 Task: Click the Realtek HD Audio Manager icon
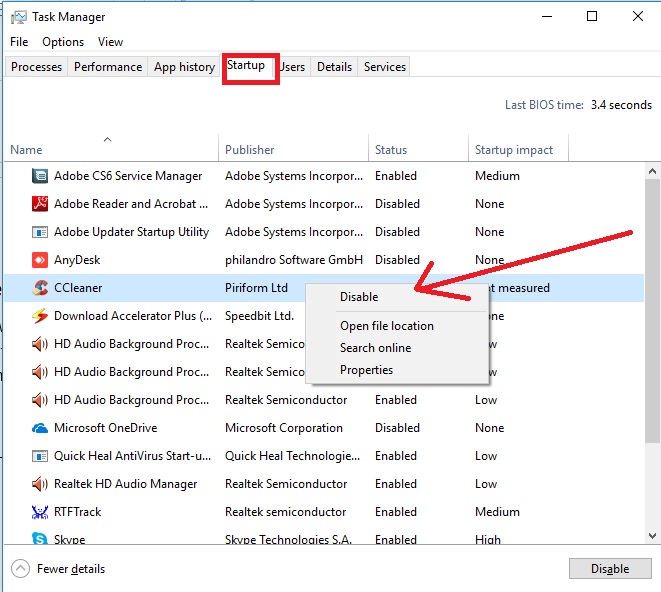[x=40, y=484]
